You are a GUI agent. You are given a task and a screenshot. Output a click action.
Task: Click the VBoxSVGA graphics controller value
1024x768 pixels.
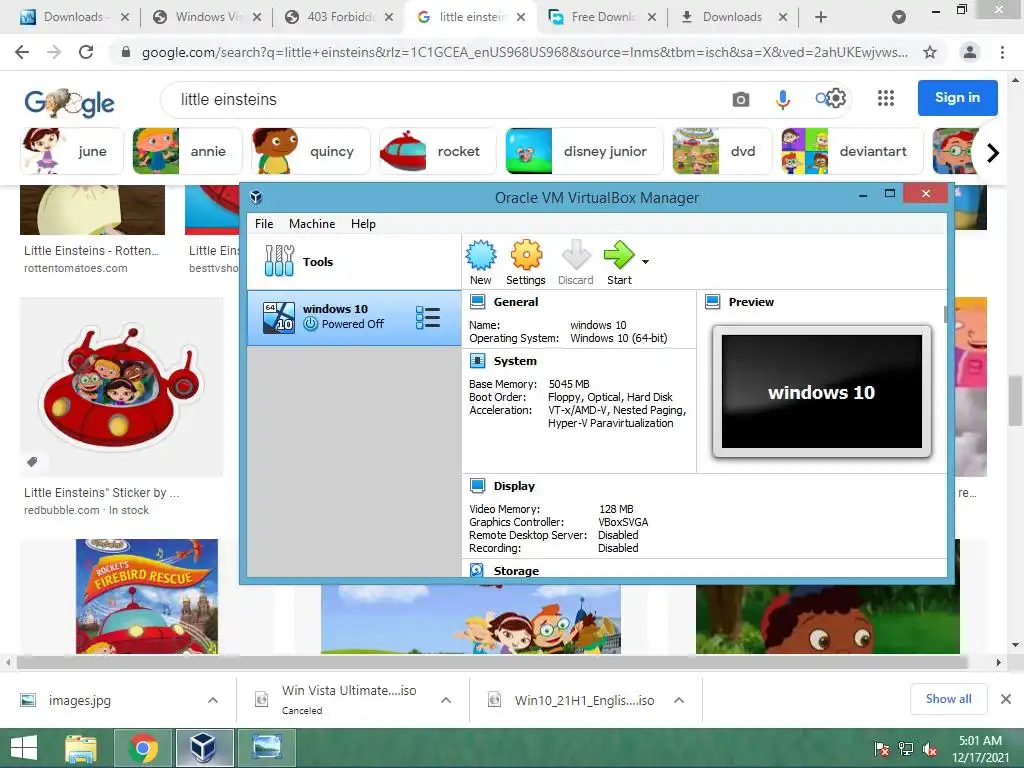point(623,522)
